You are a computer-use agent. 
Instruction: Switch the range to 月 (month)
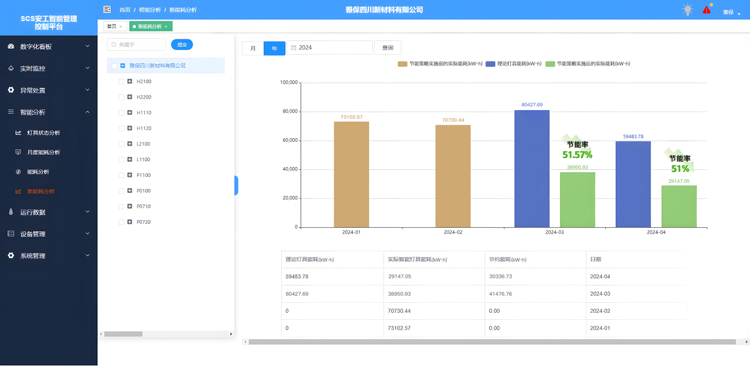(253, 48)
